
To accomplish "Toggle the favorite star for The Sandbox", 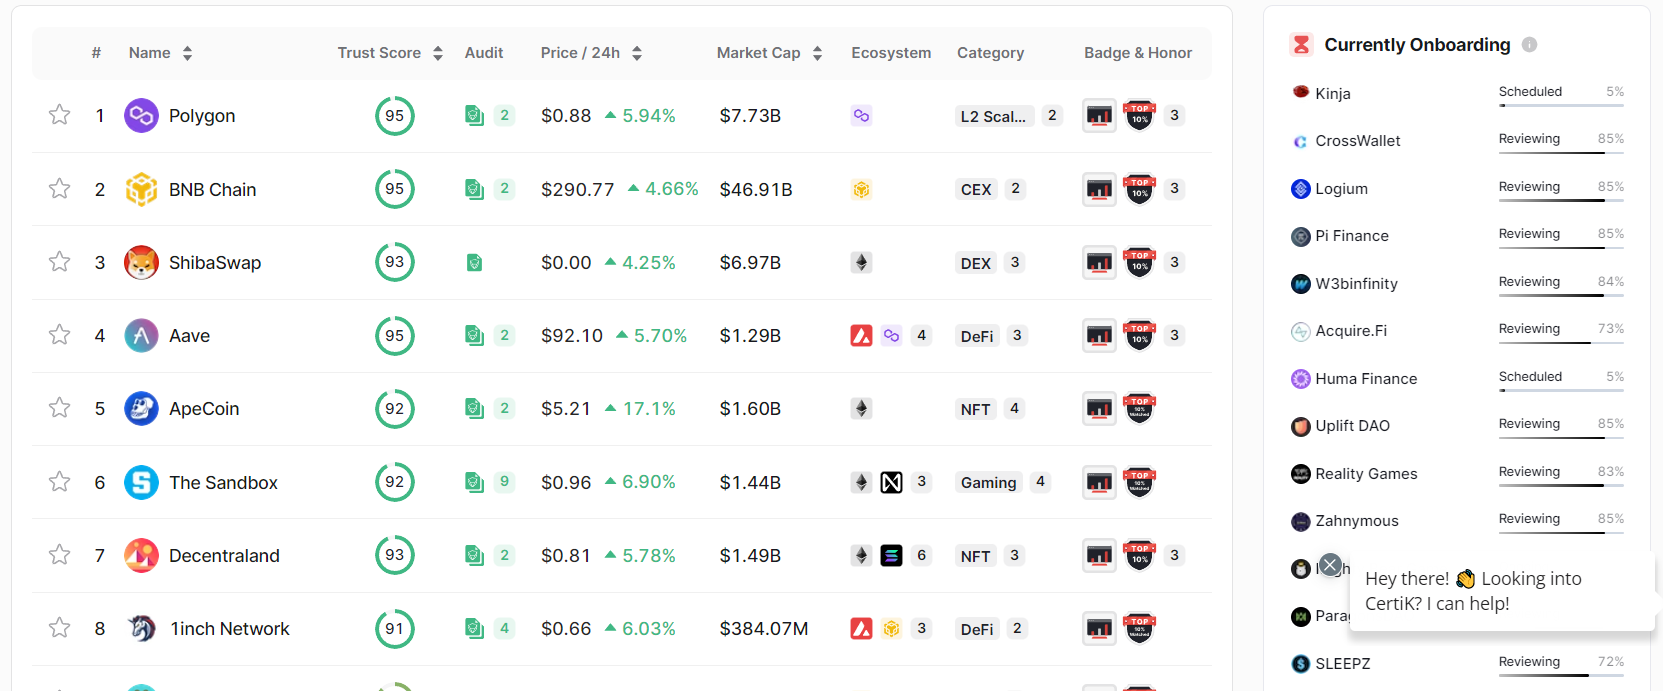I will (x=58, y=482).
